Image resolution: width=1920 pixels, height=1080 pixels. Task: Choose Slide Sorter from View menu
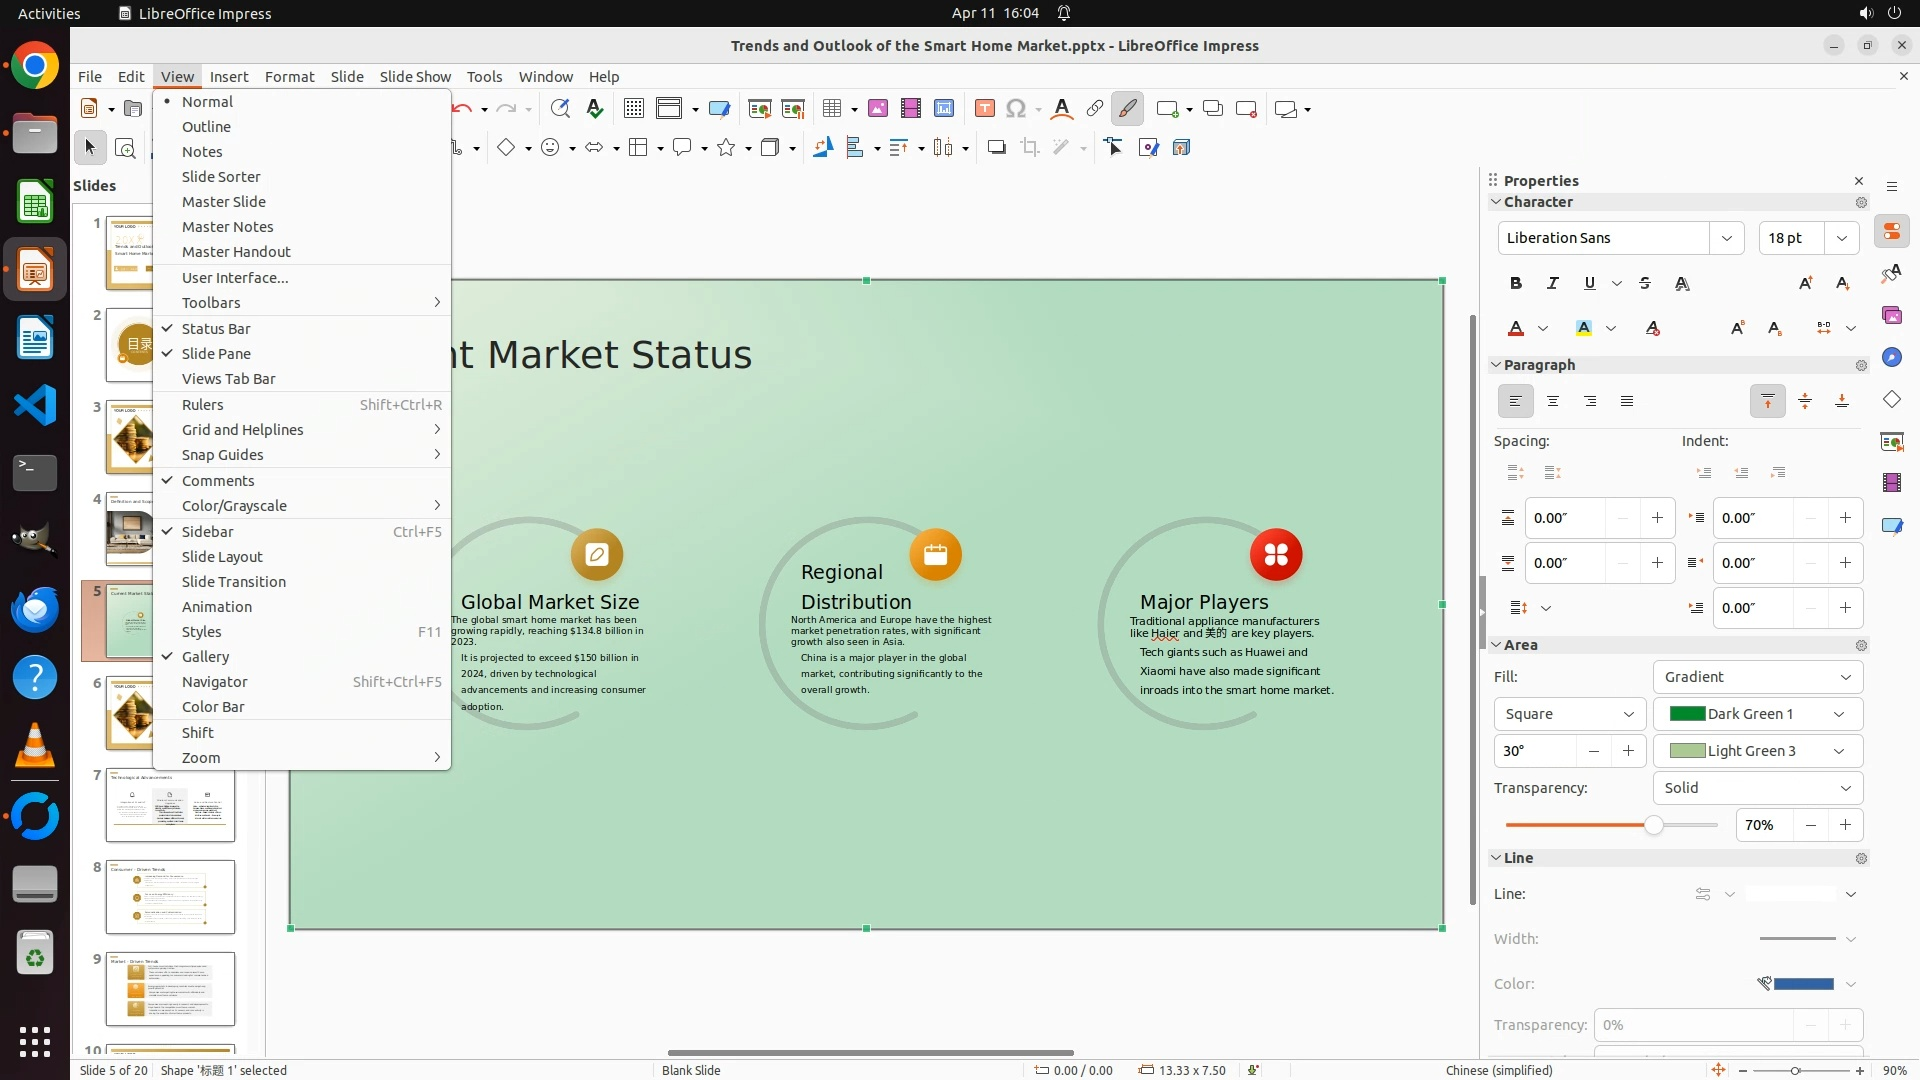(221, 177)
